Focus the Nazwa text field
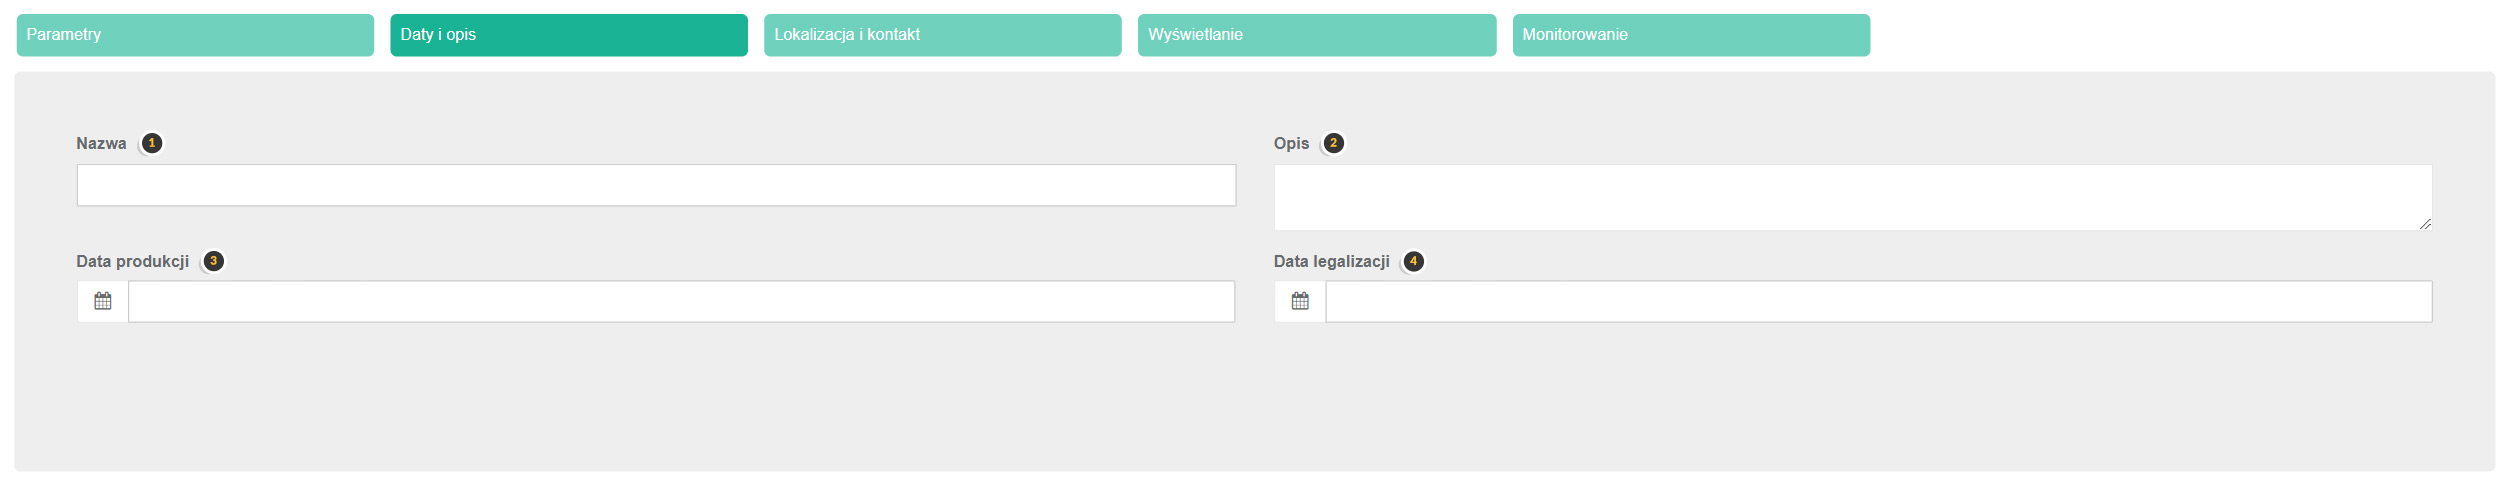 (x=656, y=186)
